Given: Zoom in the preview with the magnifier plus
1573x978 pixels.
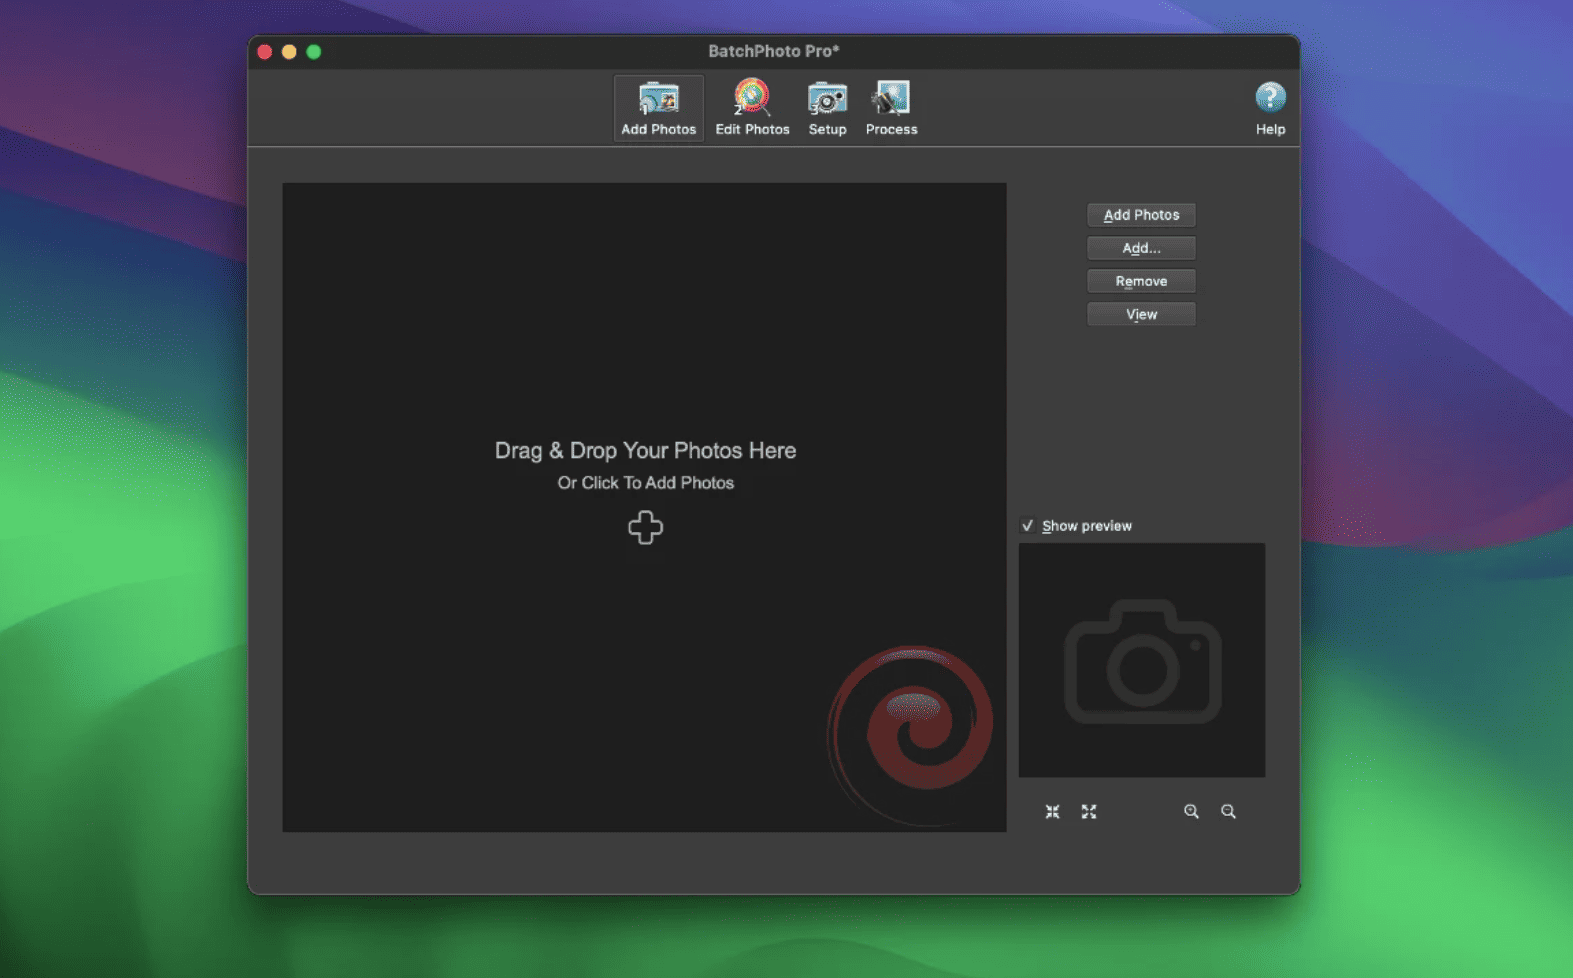Looking at the screenshot, I should 1191,812.
